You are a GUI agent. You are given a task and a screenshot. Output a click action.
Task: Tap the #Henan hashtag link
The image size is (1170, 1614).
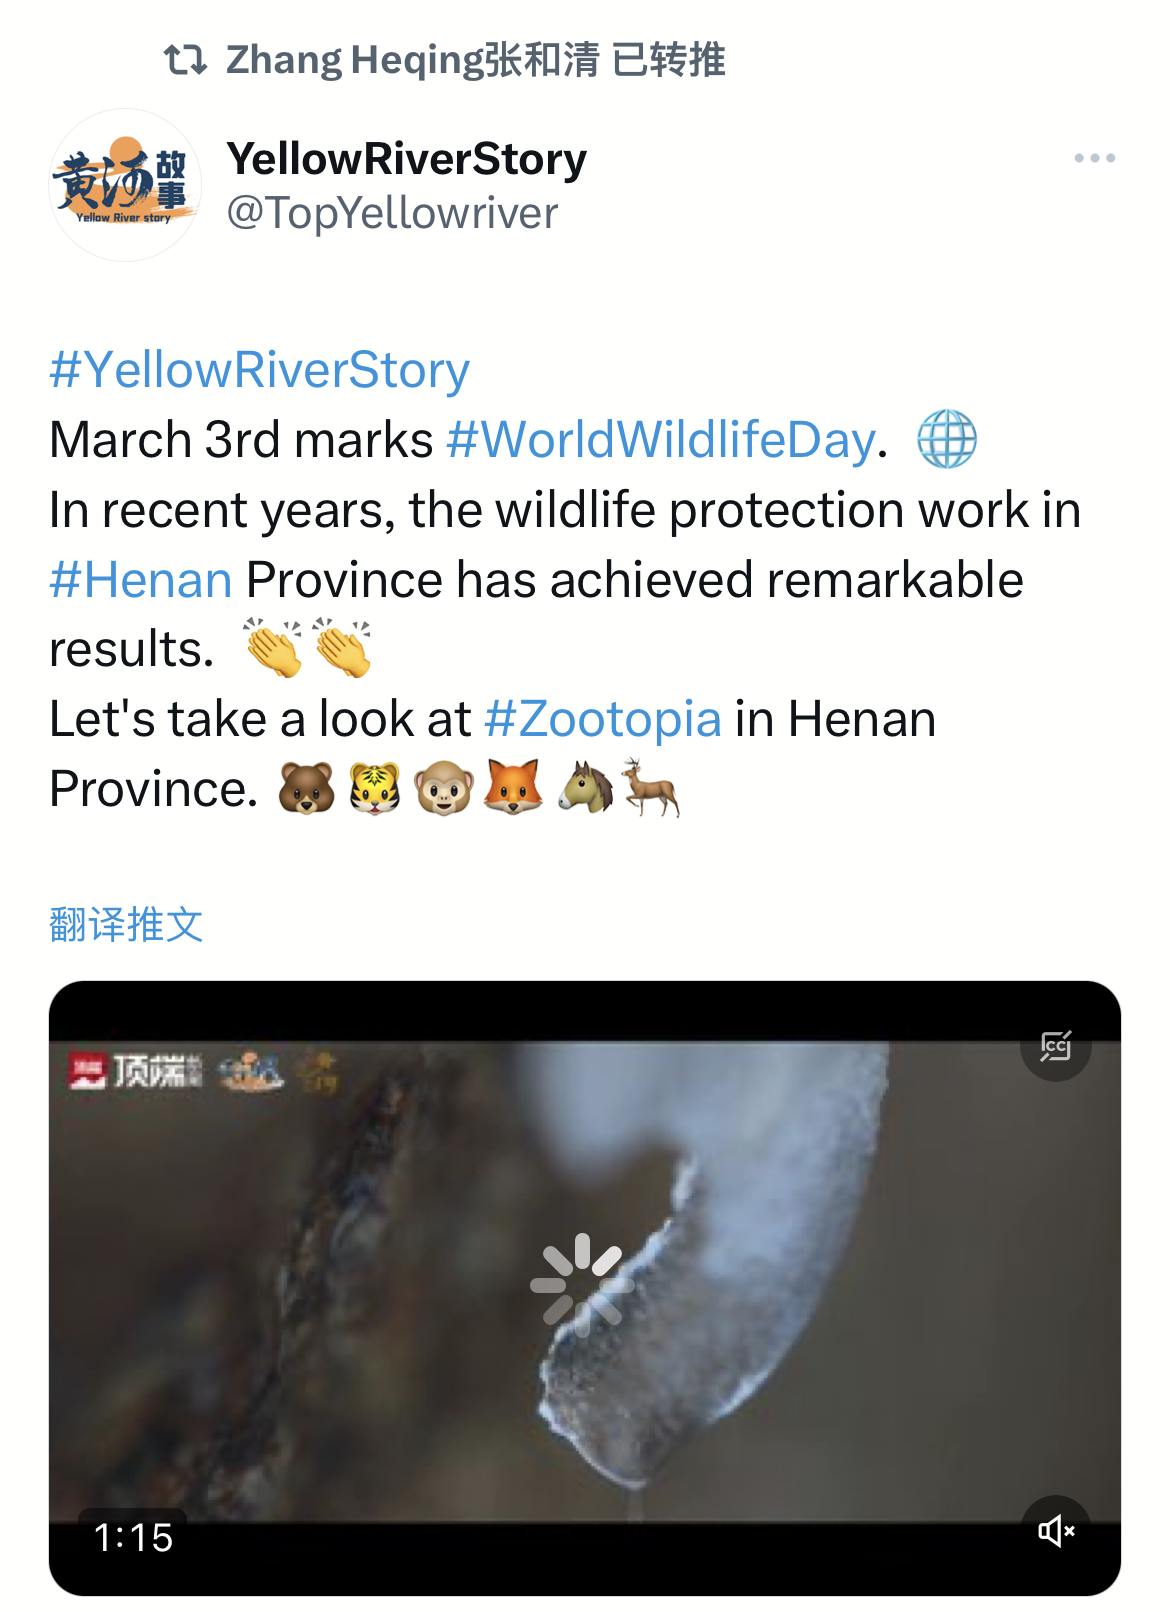click(x=141, y=580)
